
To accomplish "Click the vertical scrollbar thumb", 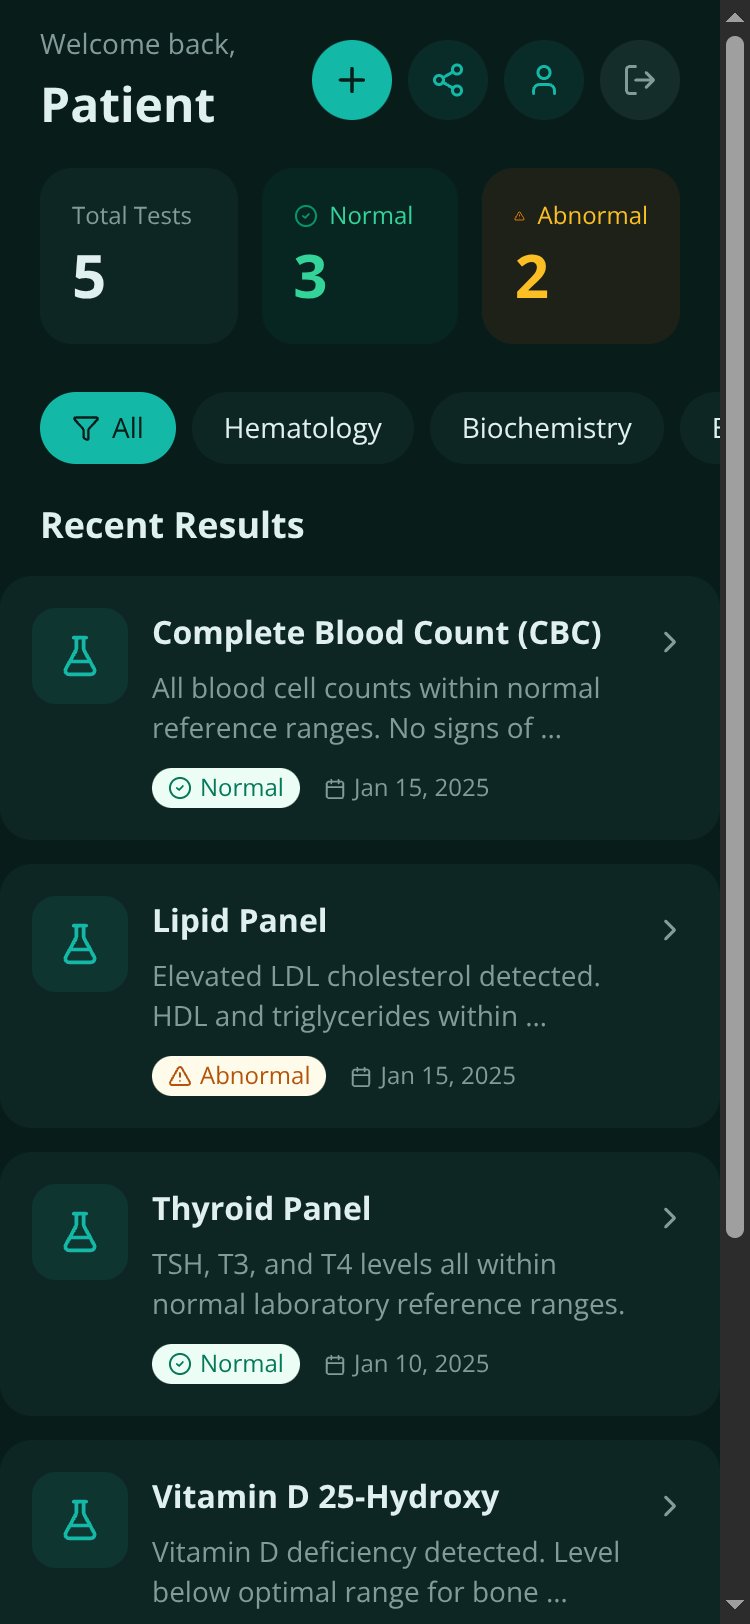I will 735,637.
